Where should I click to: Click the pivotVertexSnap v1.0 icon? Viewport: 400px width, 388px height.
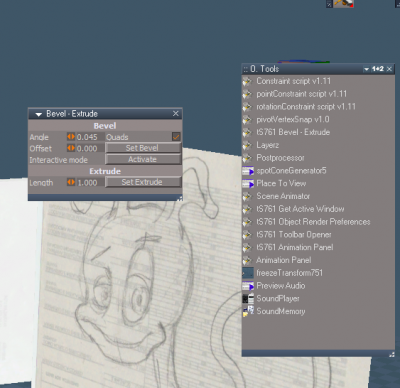[x=247, y=119]
